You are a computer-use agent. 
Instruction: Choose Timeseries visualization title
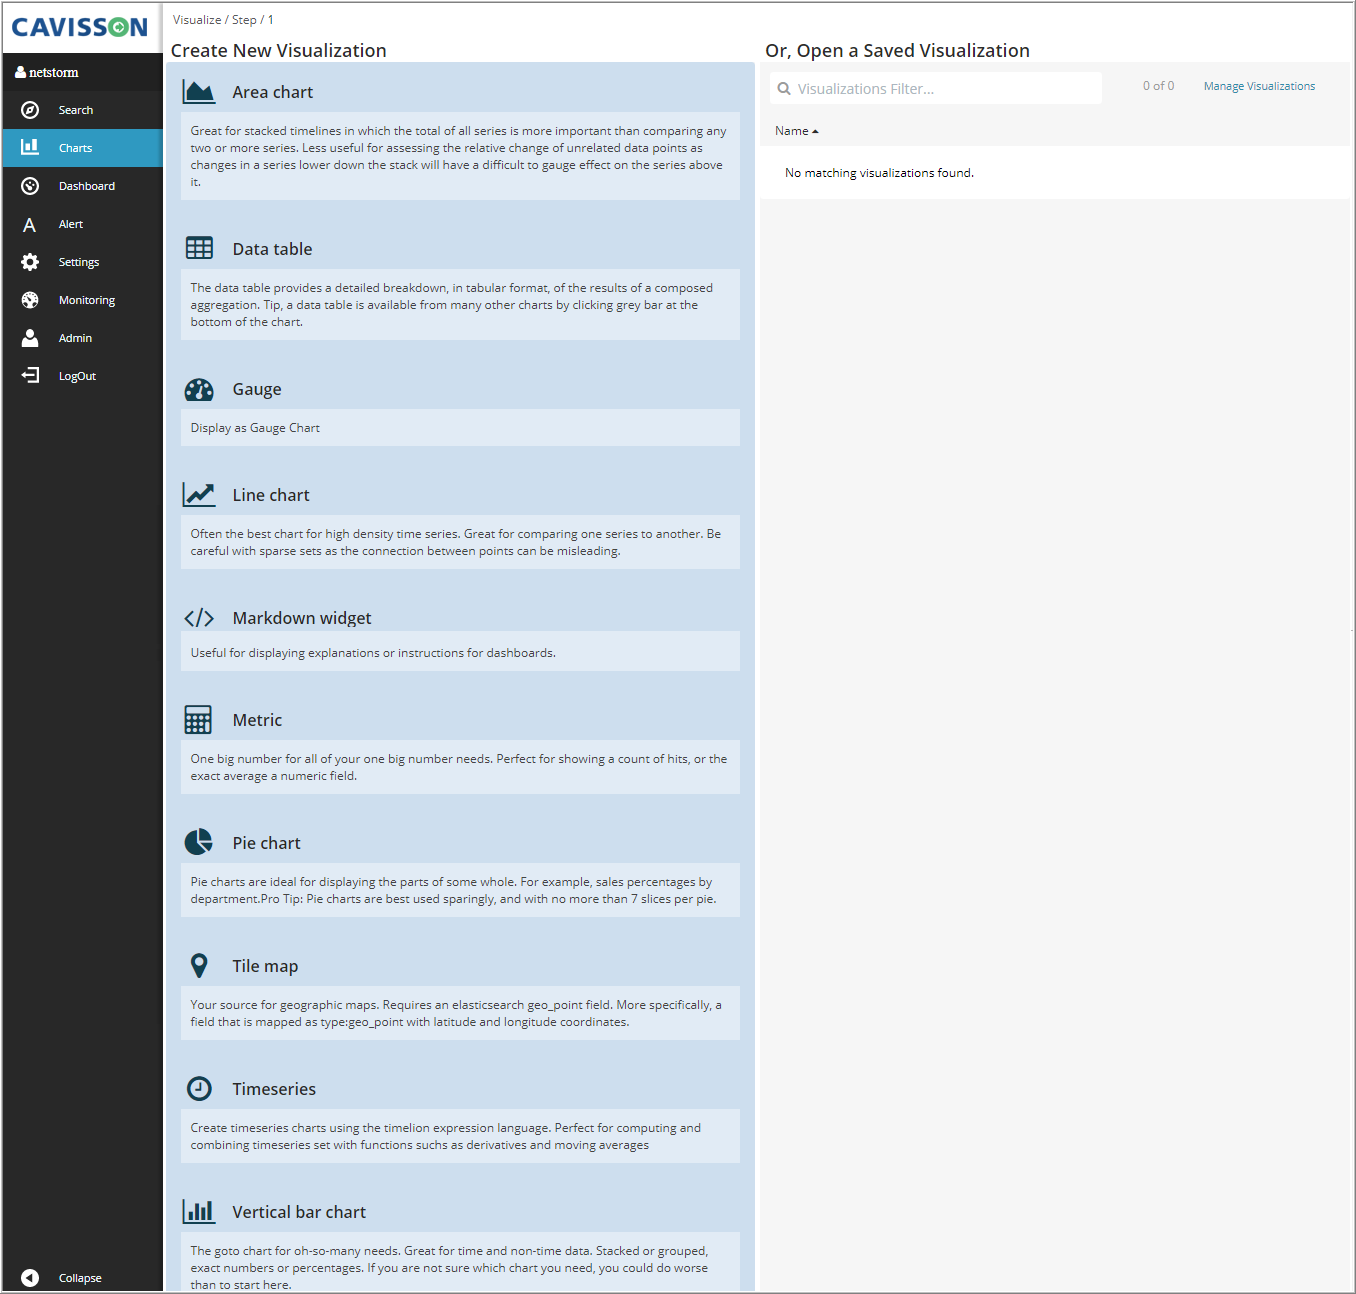[274, 1089]
